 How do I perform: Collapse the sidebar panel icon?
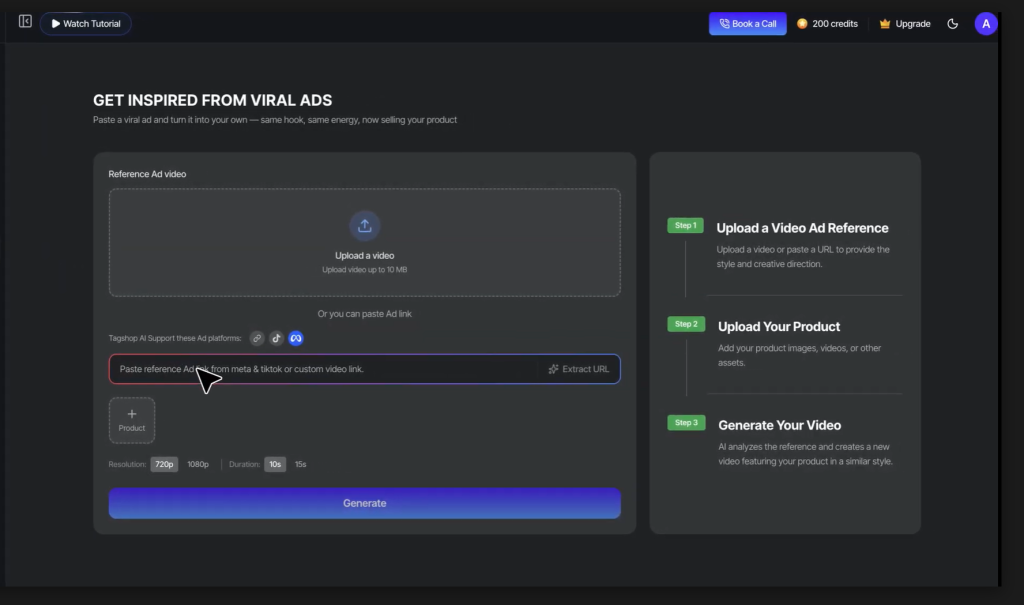(x=25, y=22)
